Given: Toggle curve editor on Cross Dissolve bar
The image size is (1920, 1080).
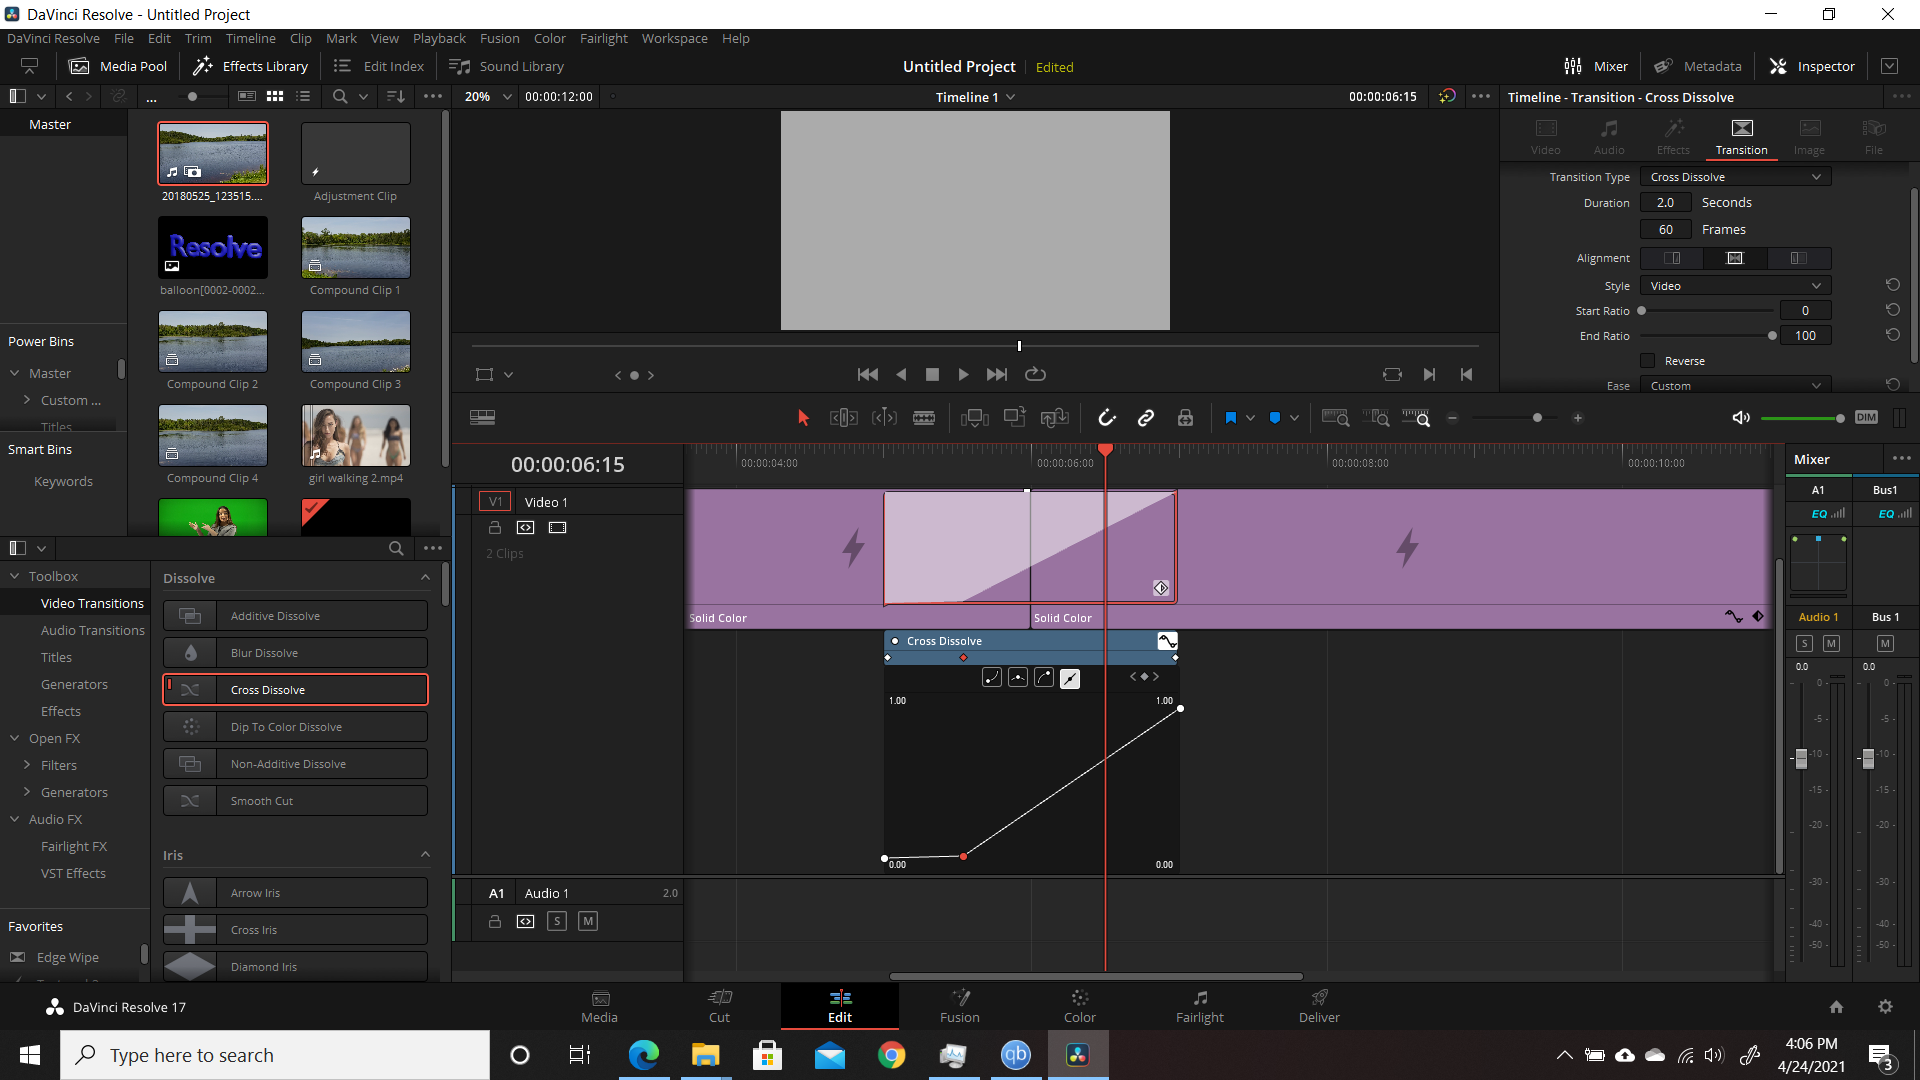Looking at the screenshot, I should click(1167, 641).
